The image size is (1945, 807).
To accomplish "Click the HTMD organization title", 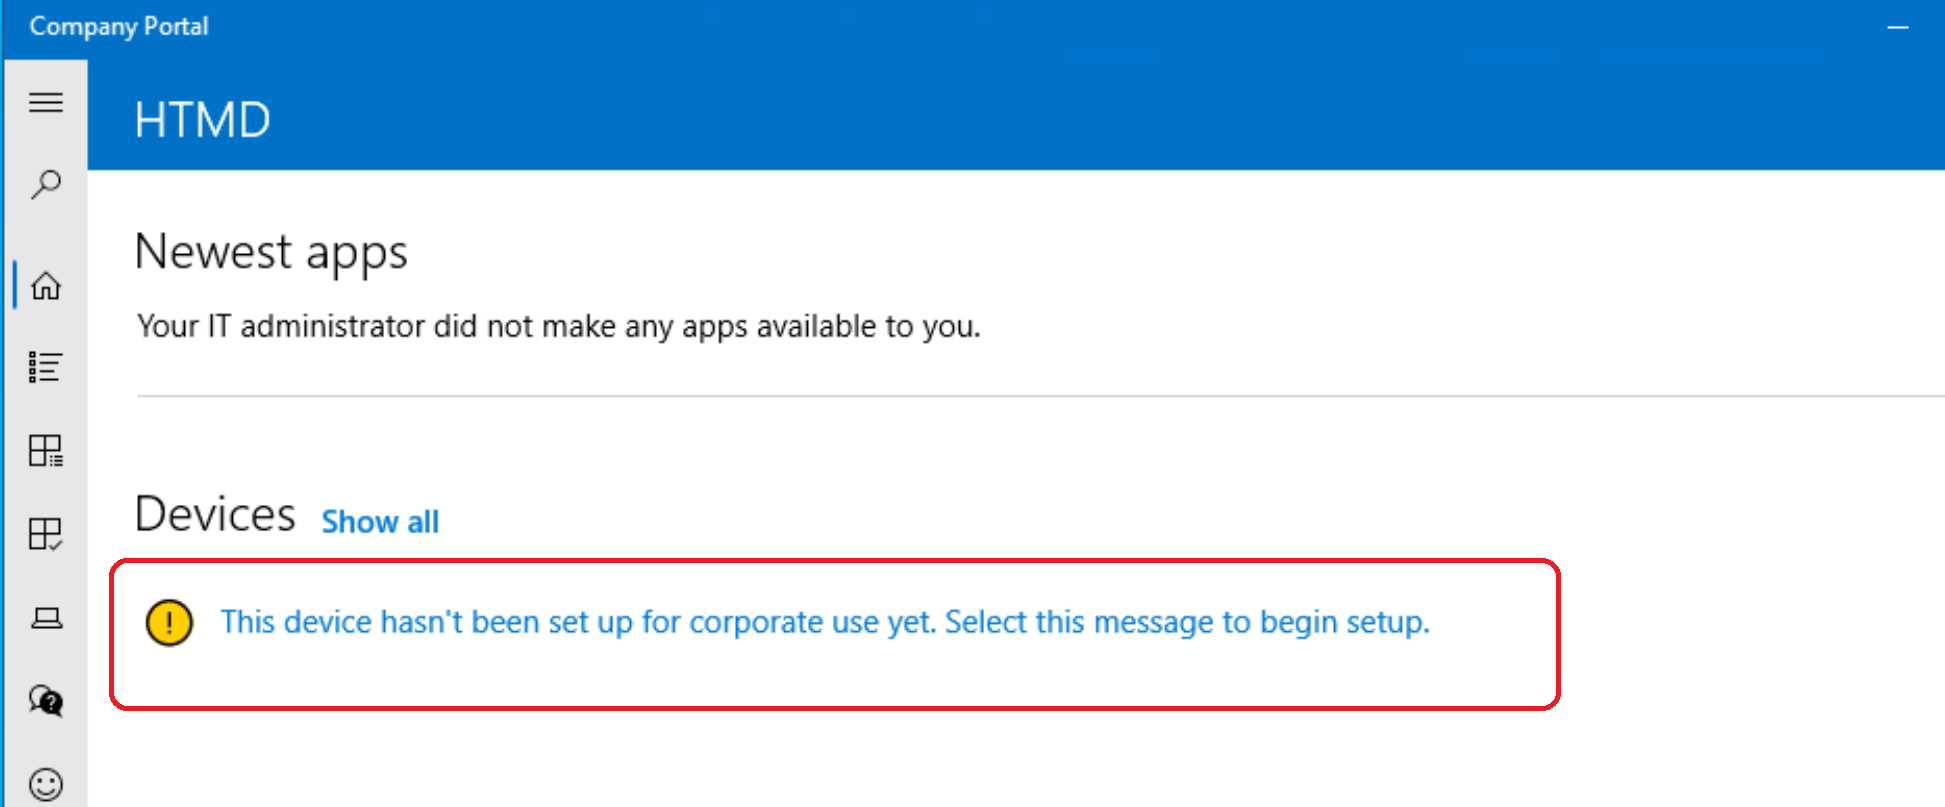I will (203, 120).
